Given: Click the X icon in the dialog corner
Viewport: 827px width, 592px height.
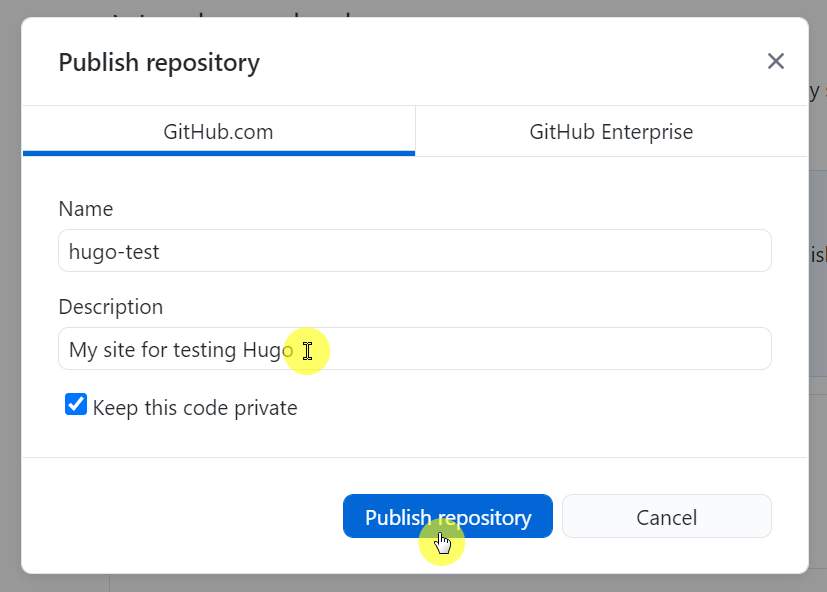Looking at the screenshot, I should click(x=775, y=61).
